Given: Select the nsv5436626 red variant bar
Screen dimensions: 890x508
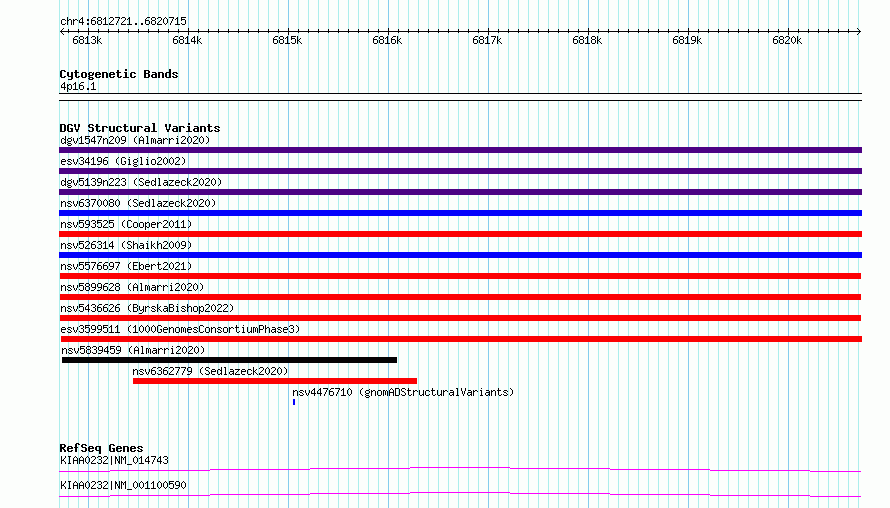Looking at the screenshot, I should click(x=460, y=318).
